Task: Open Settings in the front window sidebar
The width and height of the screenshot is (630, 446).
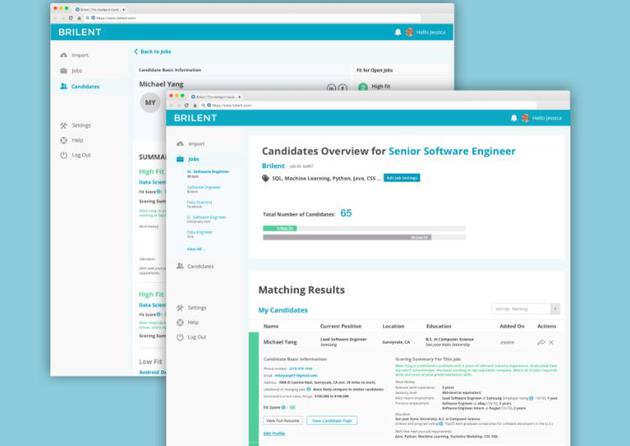Action: (197, 308)
